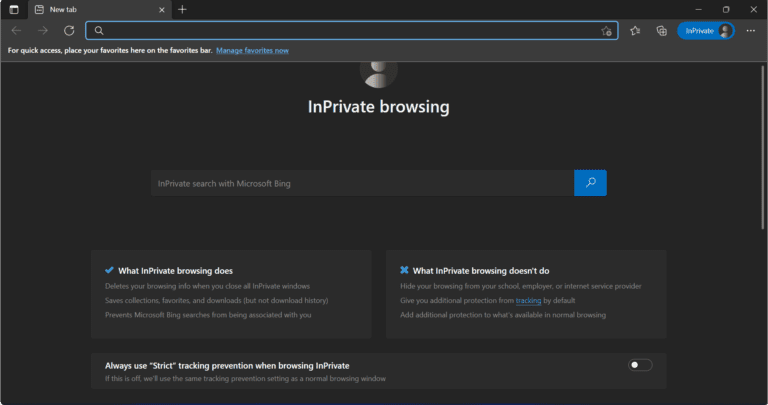The width and height of the screenshot is (768, 405).
Task: Open the Collections icon in toolbar
Action: [x=661, y=31]
